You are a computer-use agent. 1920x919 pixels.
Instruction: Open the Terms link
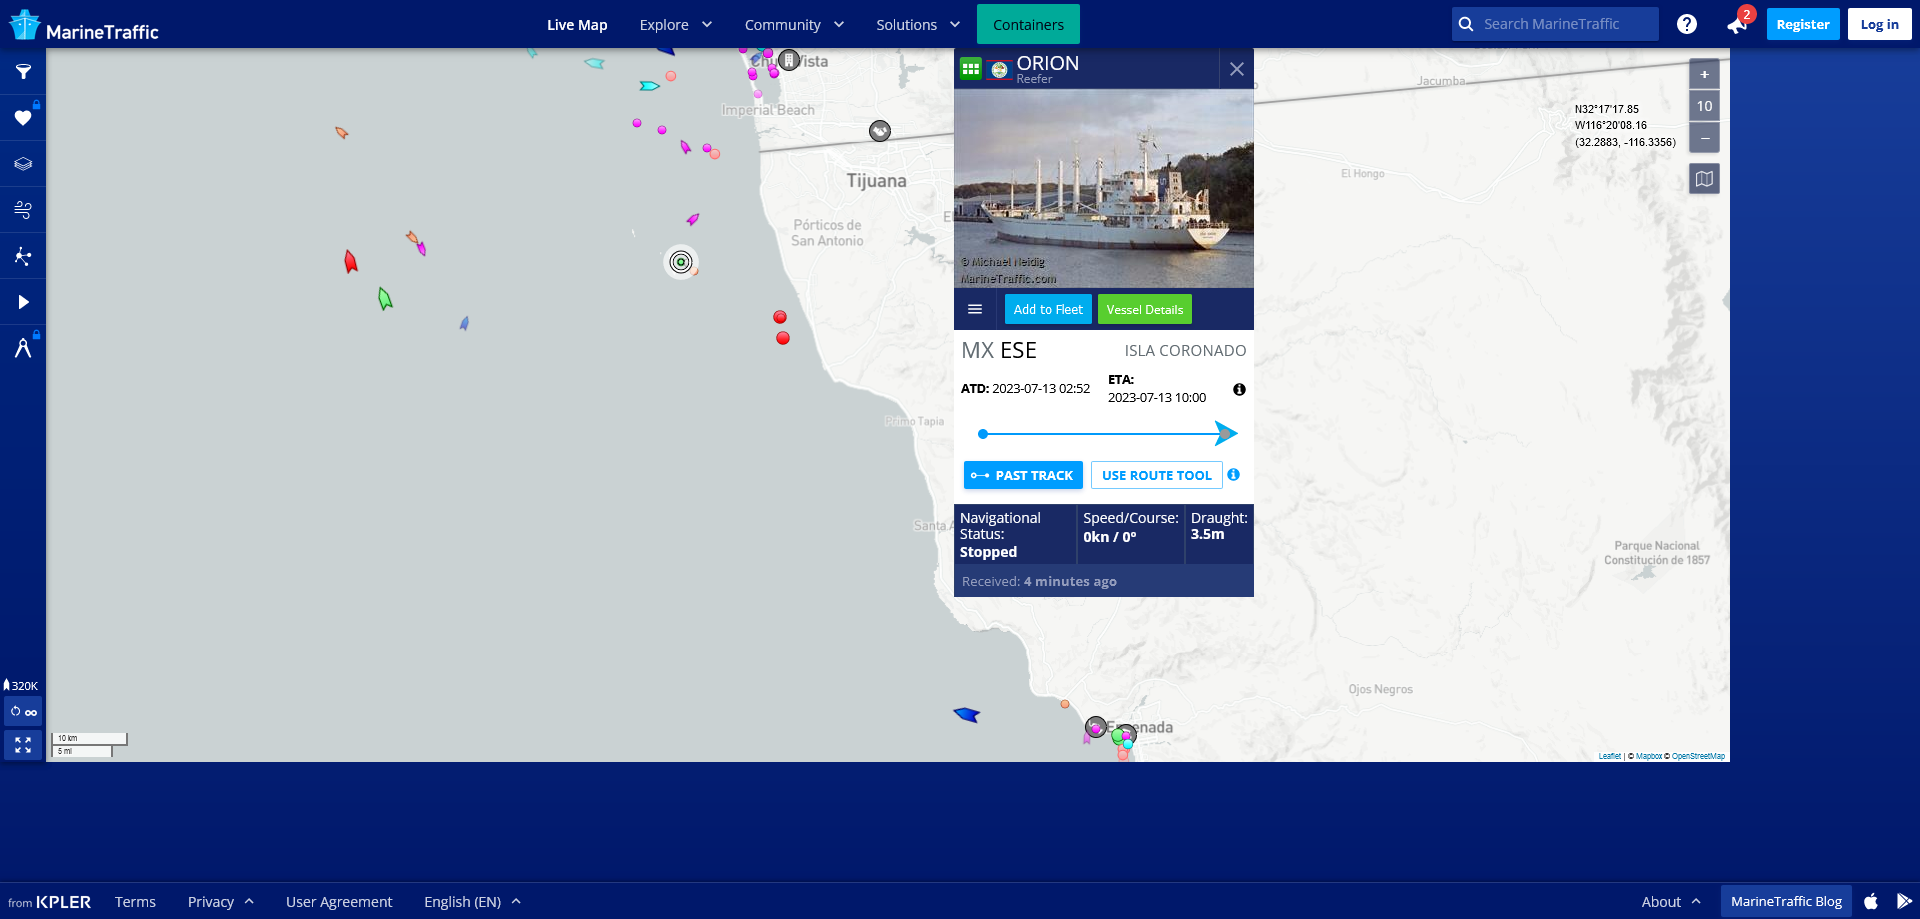coord(135,901)
